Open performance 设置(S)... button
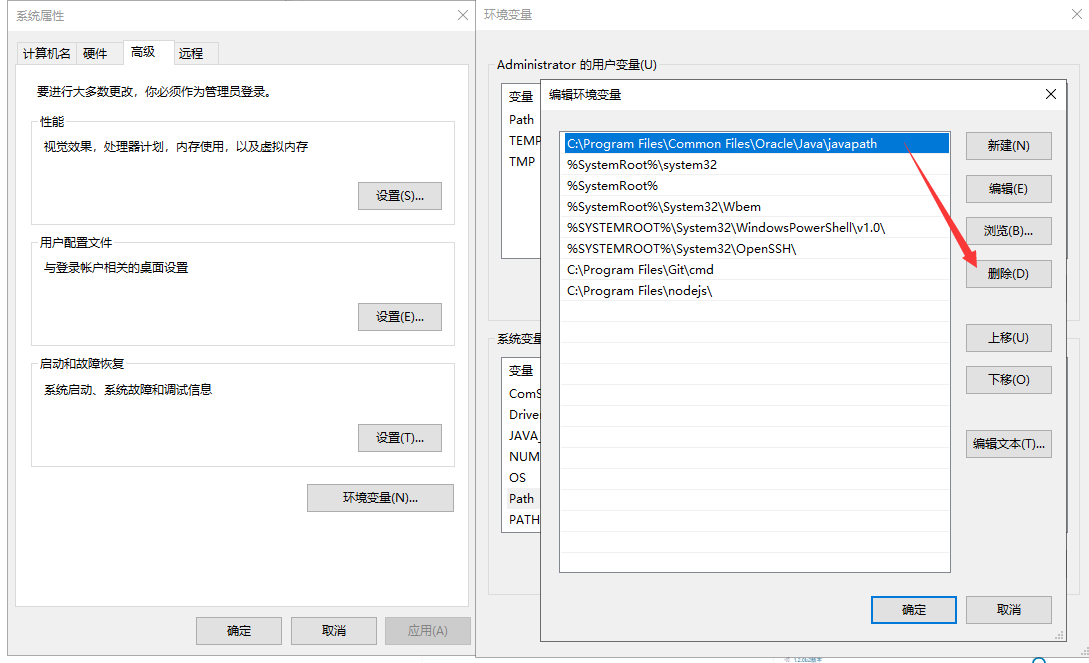 tap(399, 196)
